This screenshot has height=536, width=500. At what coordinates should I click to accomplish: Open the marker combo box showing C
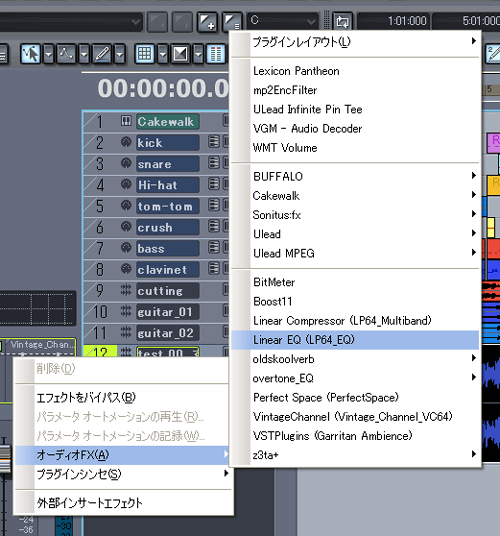point(283,21)
